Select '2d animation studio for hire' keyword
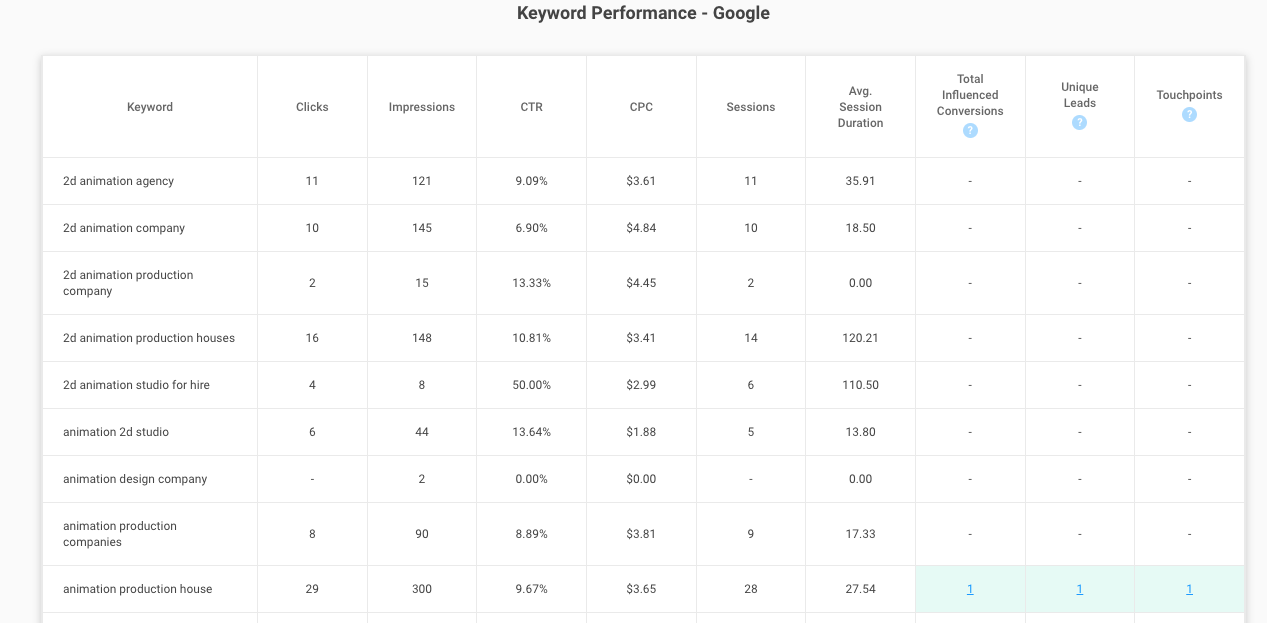 [x=136, y=385]
